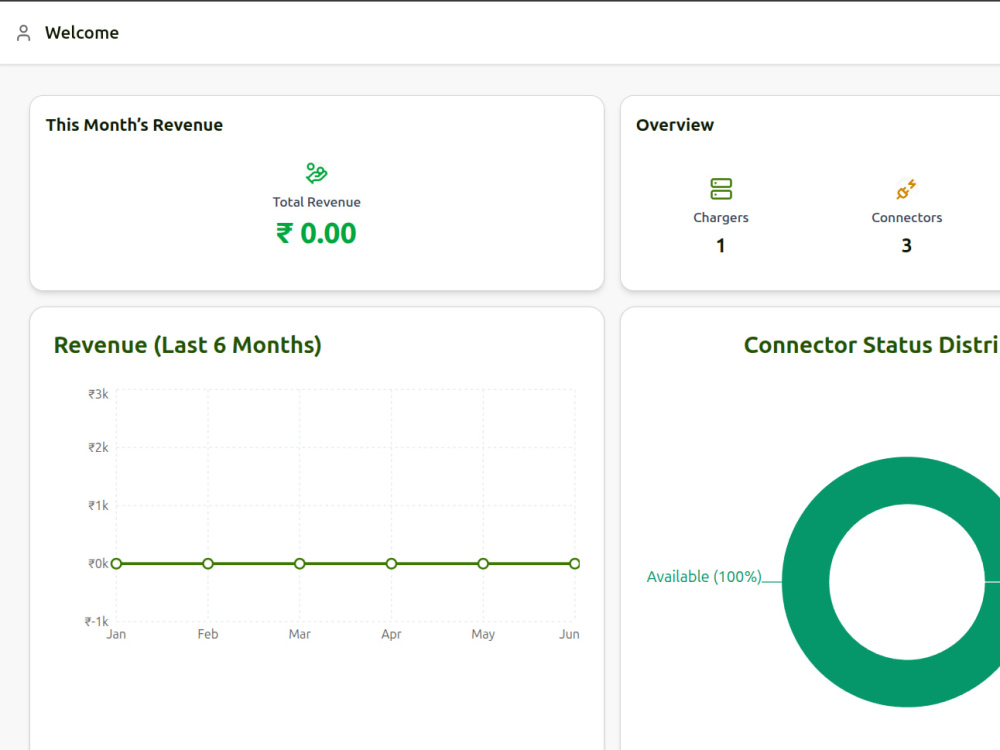
Task: Click the 'May' month axis label
Action: pos(483,635)
